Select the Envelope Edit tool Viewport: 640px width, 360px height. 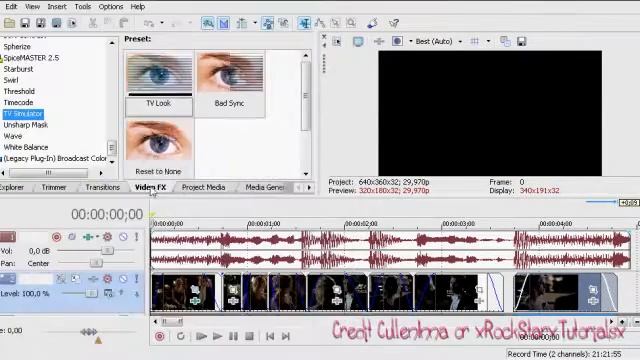(320, 23)
